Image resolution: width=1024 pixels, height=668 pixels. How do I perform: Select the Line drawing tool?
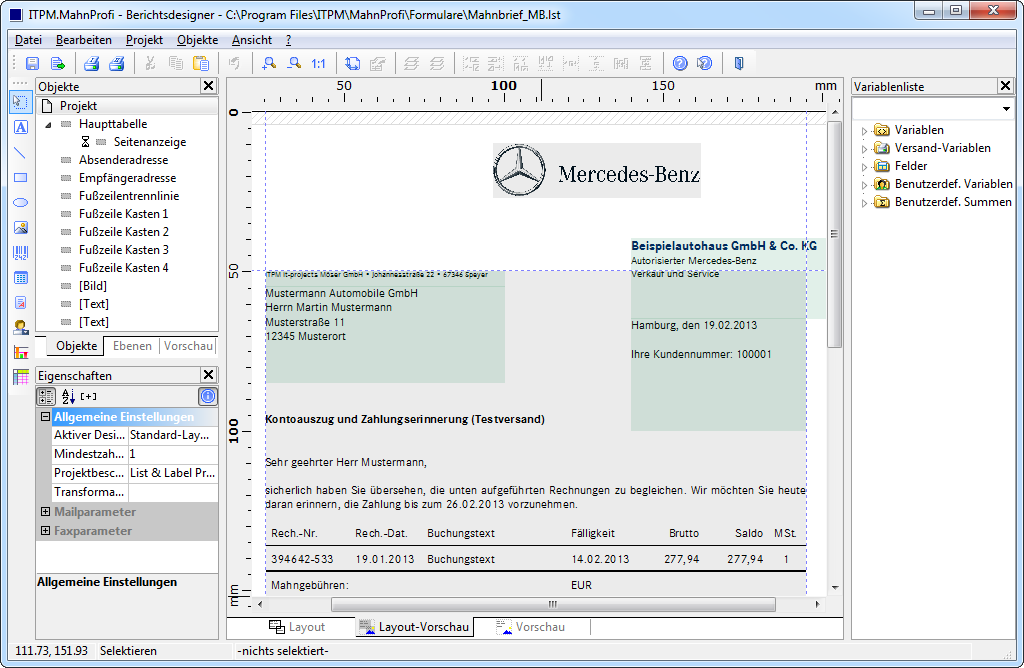tap(21, 152)
